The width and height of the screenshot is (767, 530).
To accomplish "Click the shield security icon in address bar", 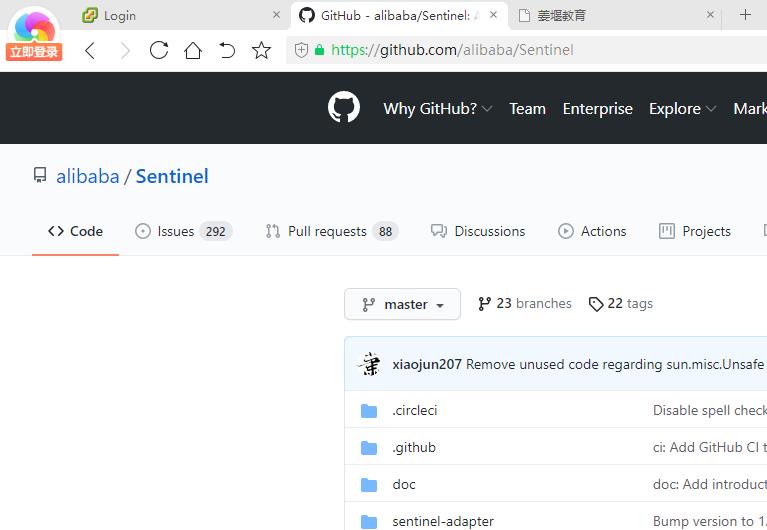I will (301, 50).
